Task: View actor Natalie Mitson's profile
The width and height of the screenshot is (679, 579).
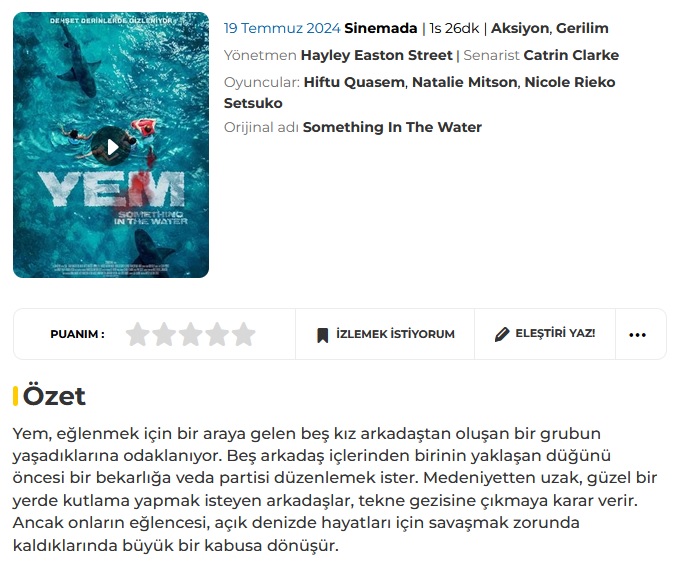Action: (464, 82)
